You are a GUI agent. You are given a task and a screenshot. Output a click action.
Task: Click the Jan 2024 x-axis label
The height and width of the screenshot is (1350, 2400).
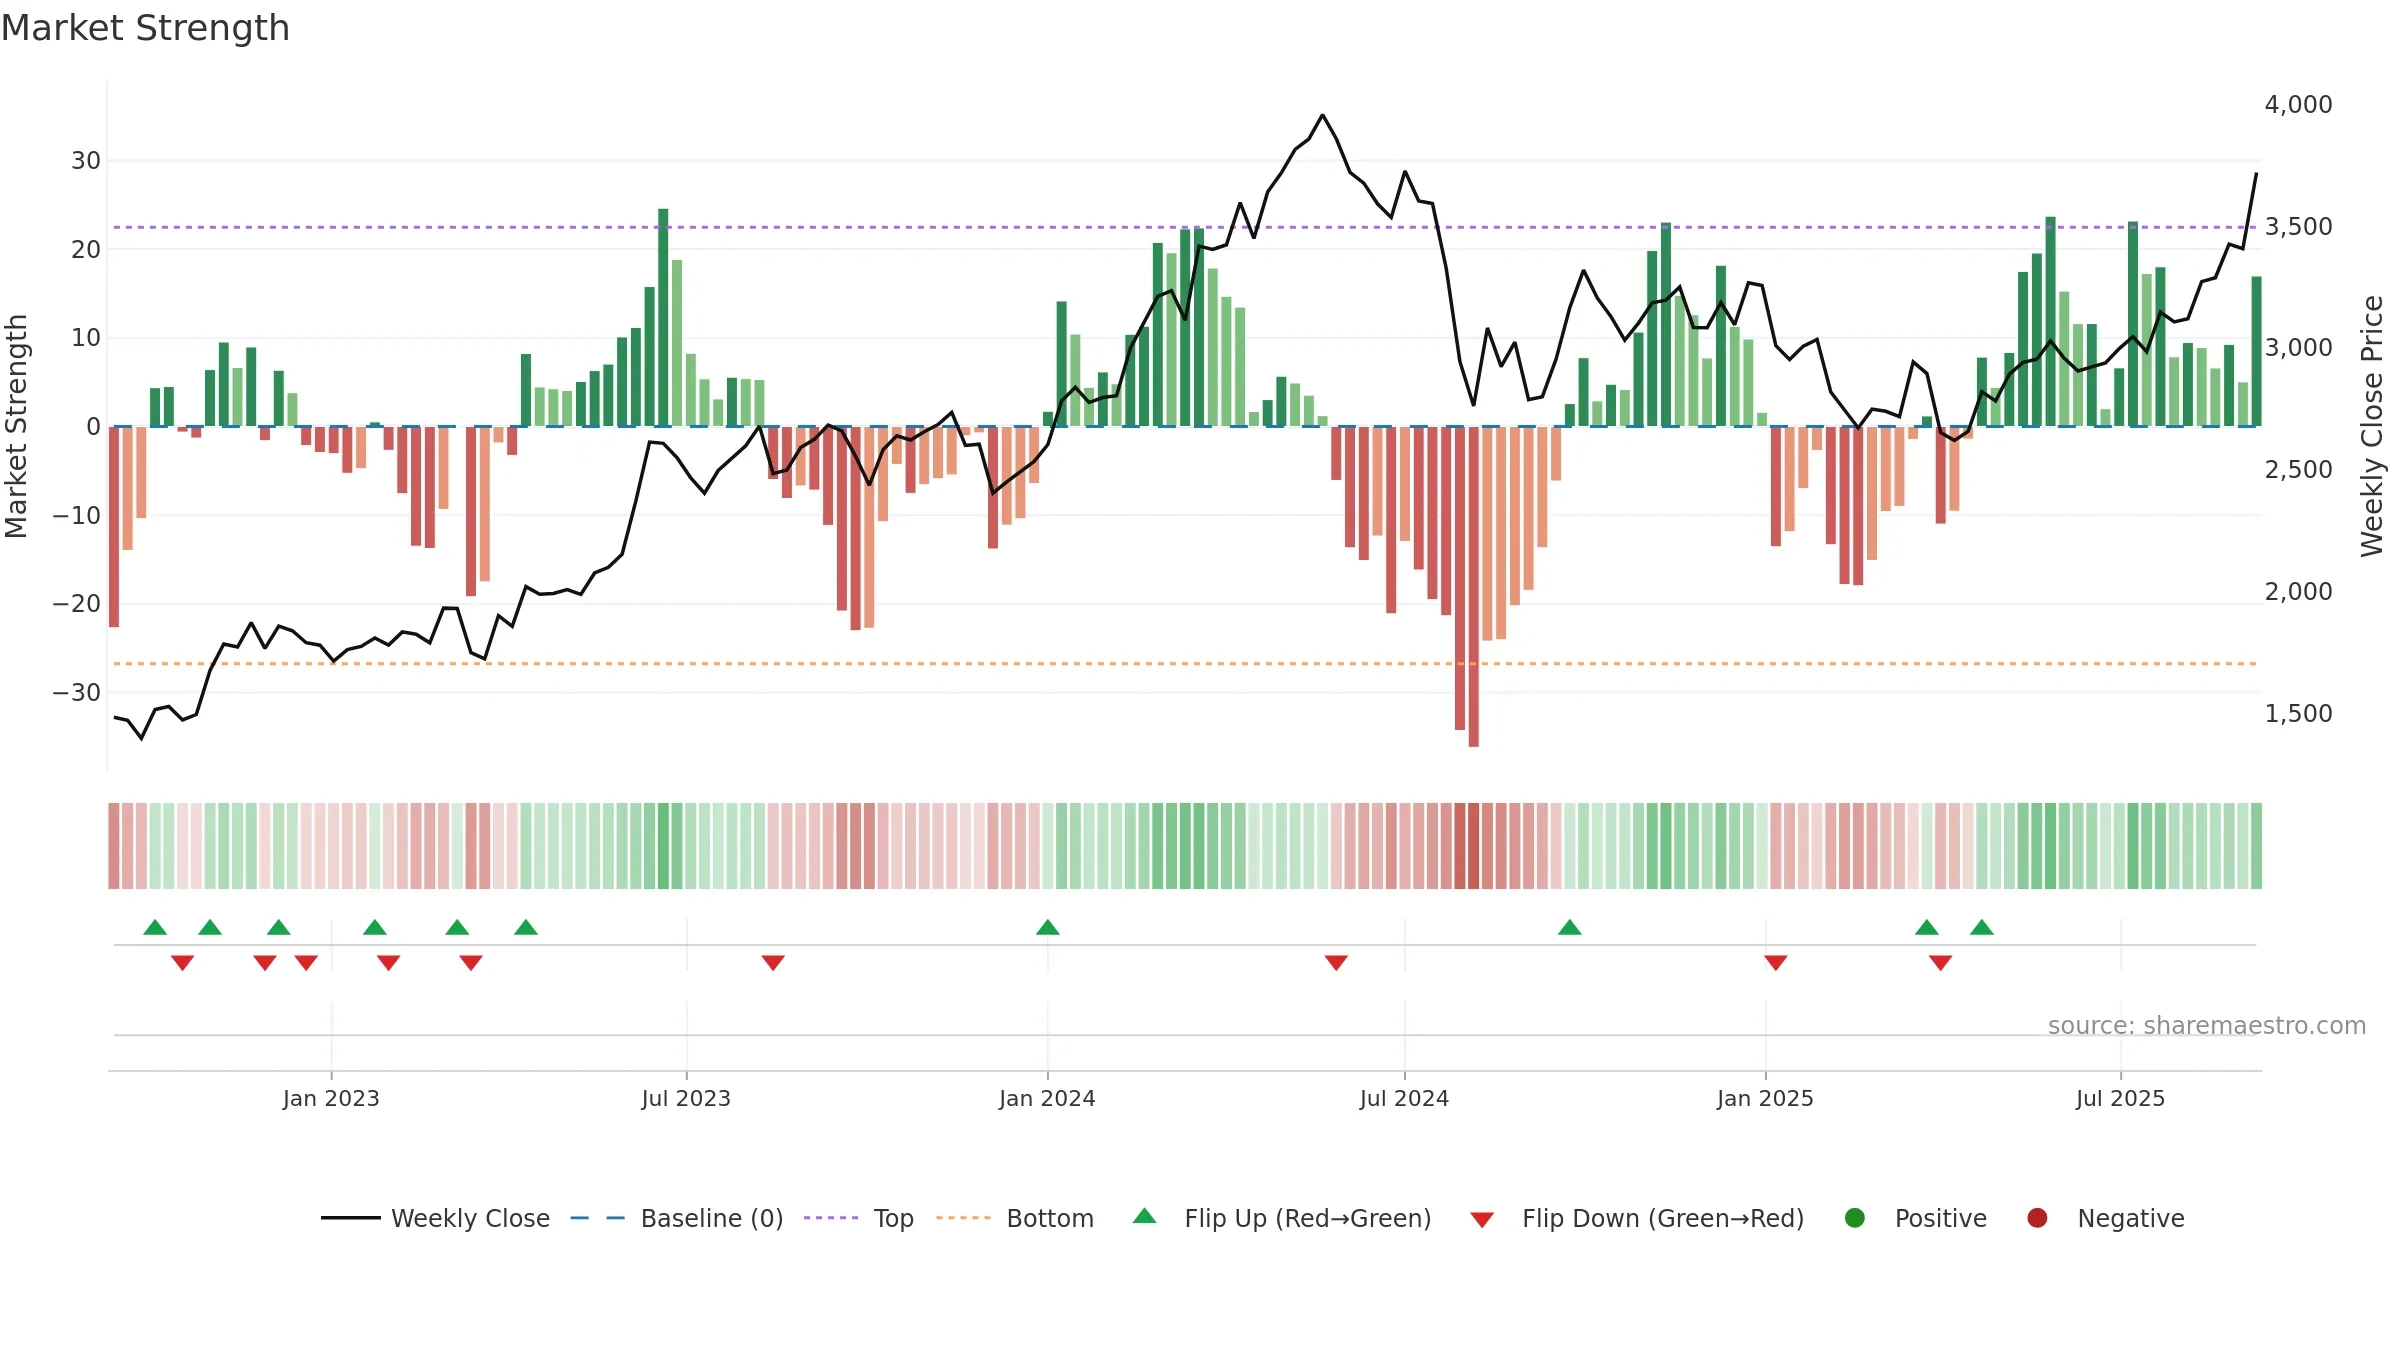(1047, 1099)
